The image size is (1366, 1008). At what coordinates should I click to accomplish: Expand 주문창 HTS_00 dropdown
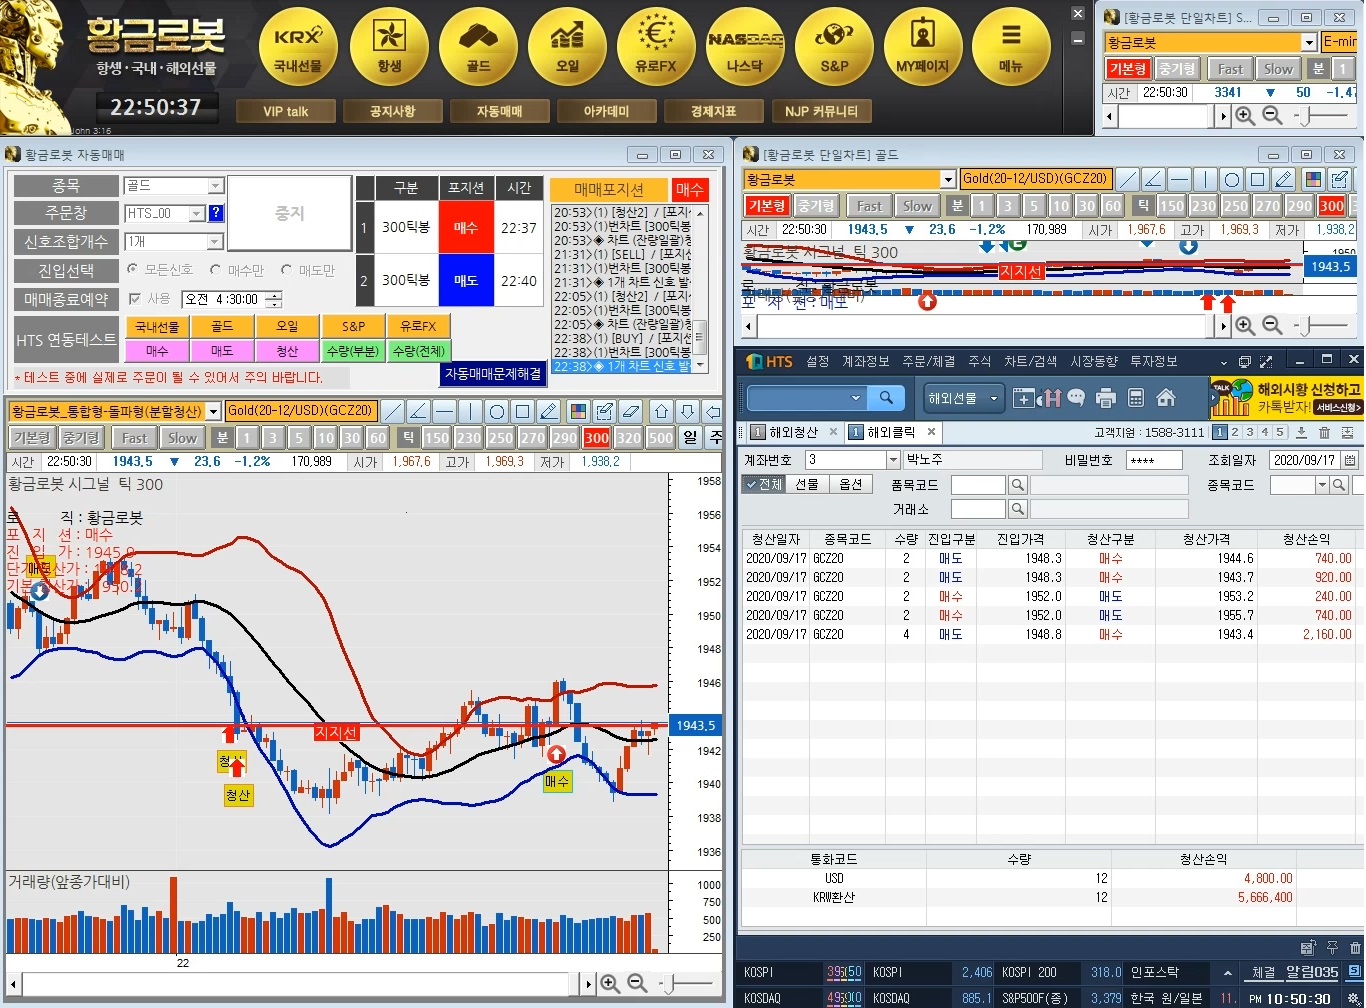[197, 213]
